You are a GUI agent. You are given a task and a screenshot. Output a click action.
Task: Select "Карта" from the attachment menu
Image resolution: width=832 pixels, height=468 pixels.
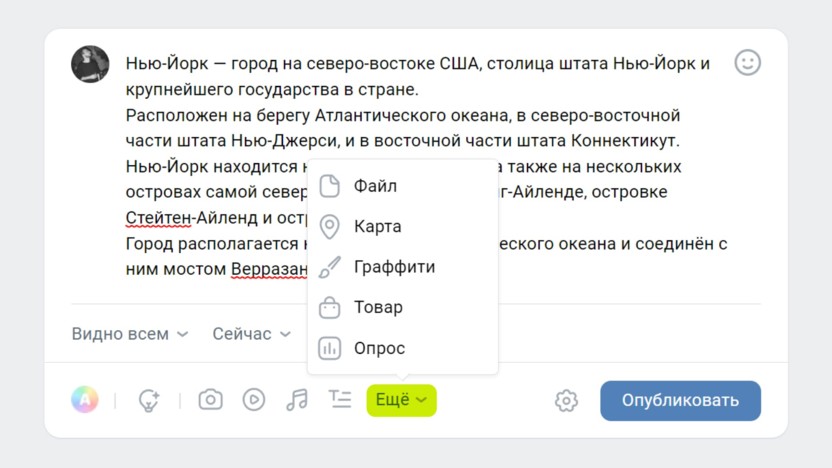(x=377, y=227)
